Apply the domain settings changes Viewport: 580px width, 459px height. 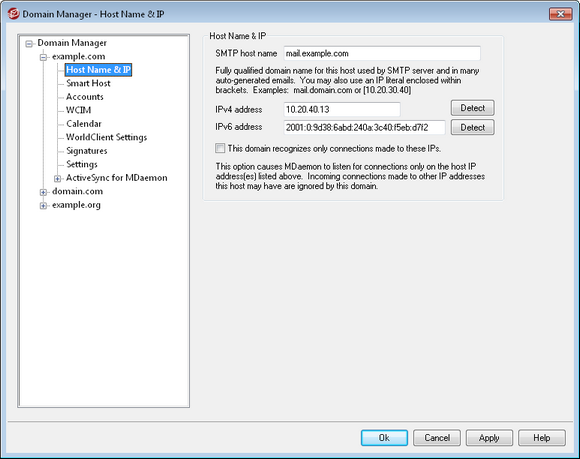pos(489,438)
